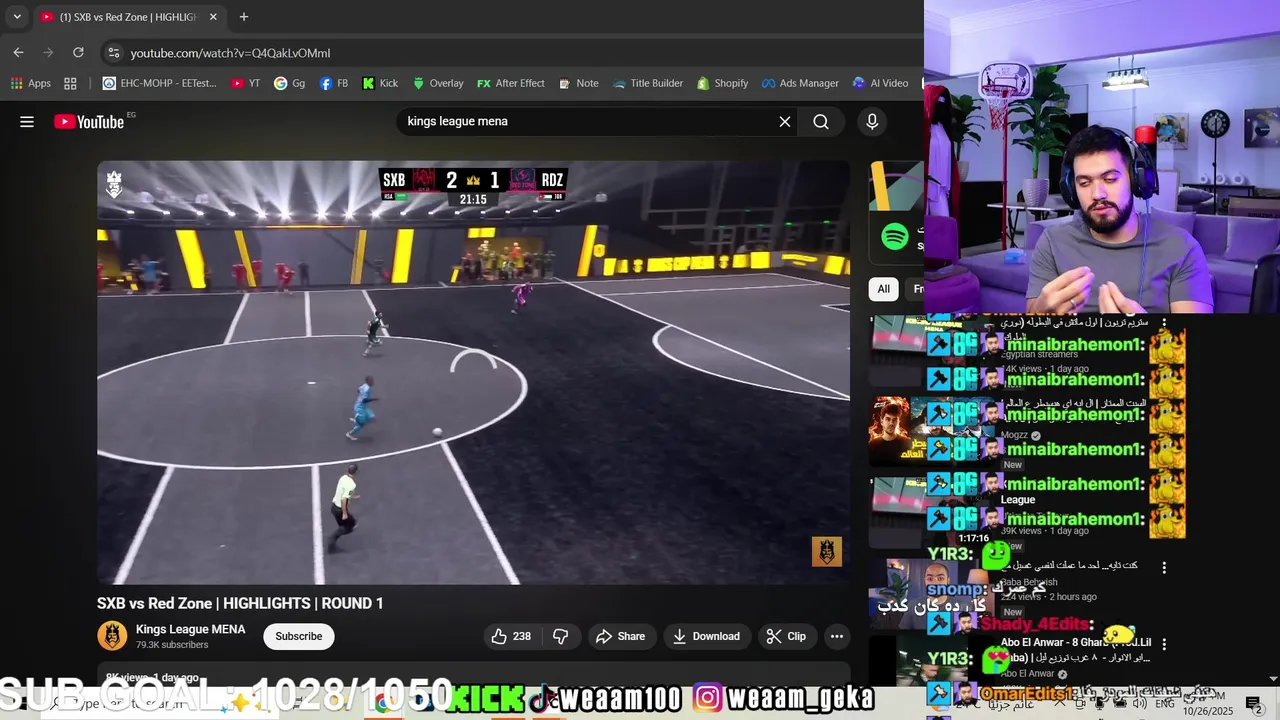Viewport: 1280px width, 720px height.
Task: Like the video with 238 likes
Action: point(511,636)
